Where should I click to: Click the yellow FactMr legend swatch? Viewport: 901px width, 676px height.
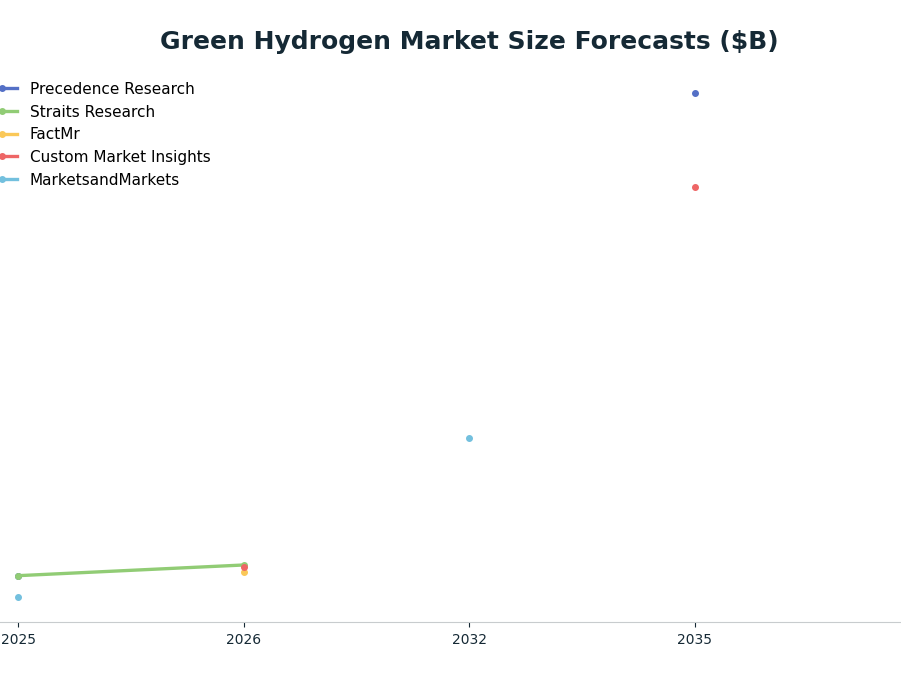click(9, 135)
